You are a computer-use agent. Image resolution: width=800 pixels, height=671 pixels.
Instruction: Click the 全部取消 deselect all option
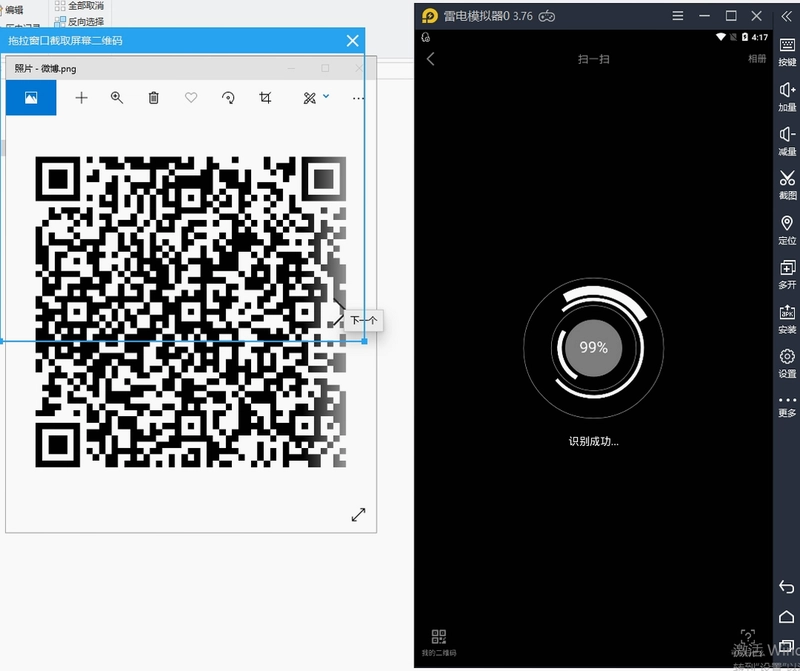point(80,6)
